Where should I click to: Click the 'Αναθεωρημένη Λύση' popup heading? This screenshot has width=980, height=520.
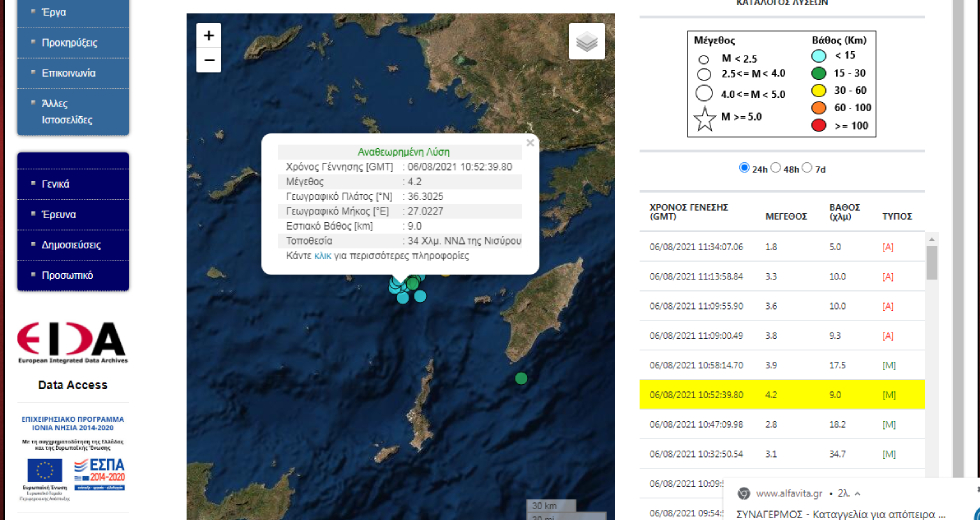[403, 152]
